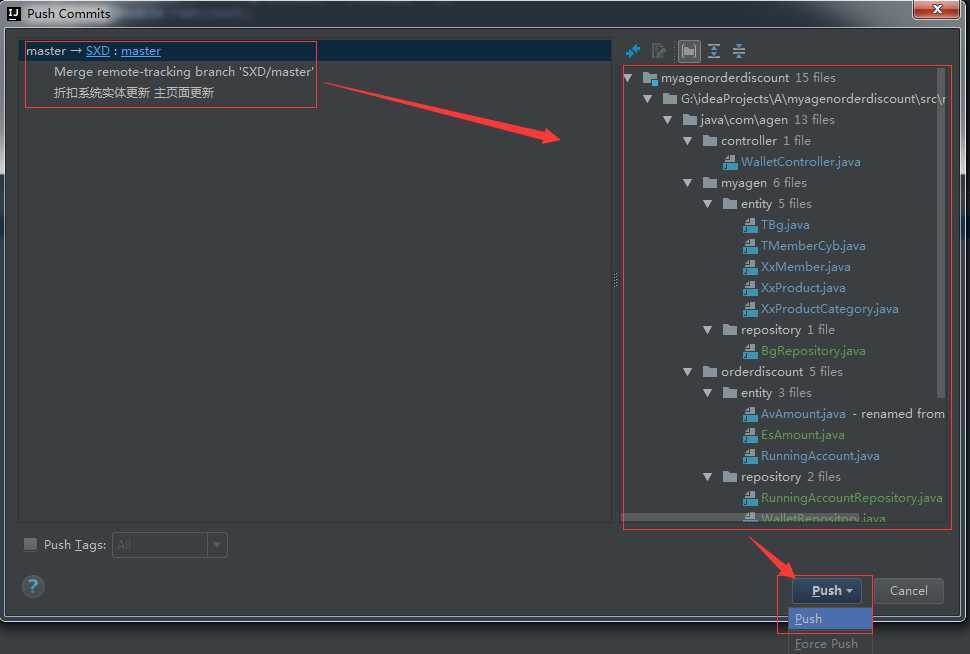Collapse the orderdiscount folder node

coord(687,372)
